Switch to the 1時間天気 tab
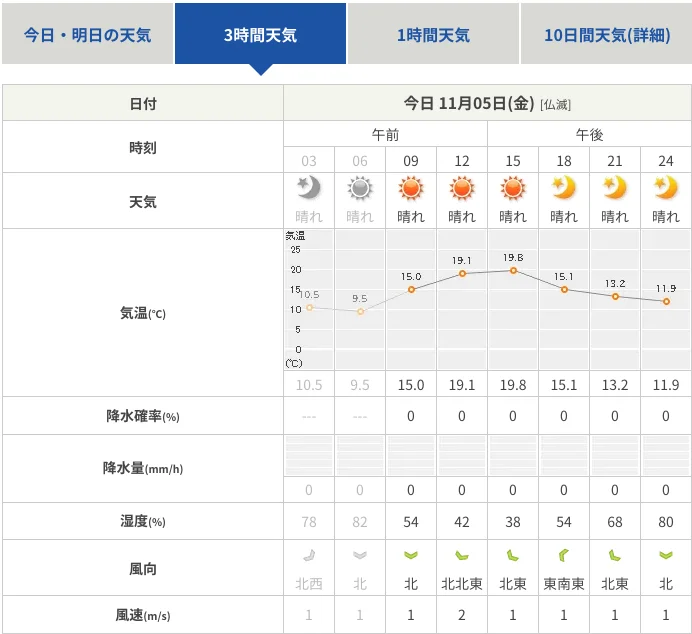The width and height of the screenshot is (692, 634). (433, 34)
